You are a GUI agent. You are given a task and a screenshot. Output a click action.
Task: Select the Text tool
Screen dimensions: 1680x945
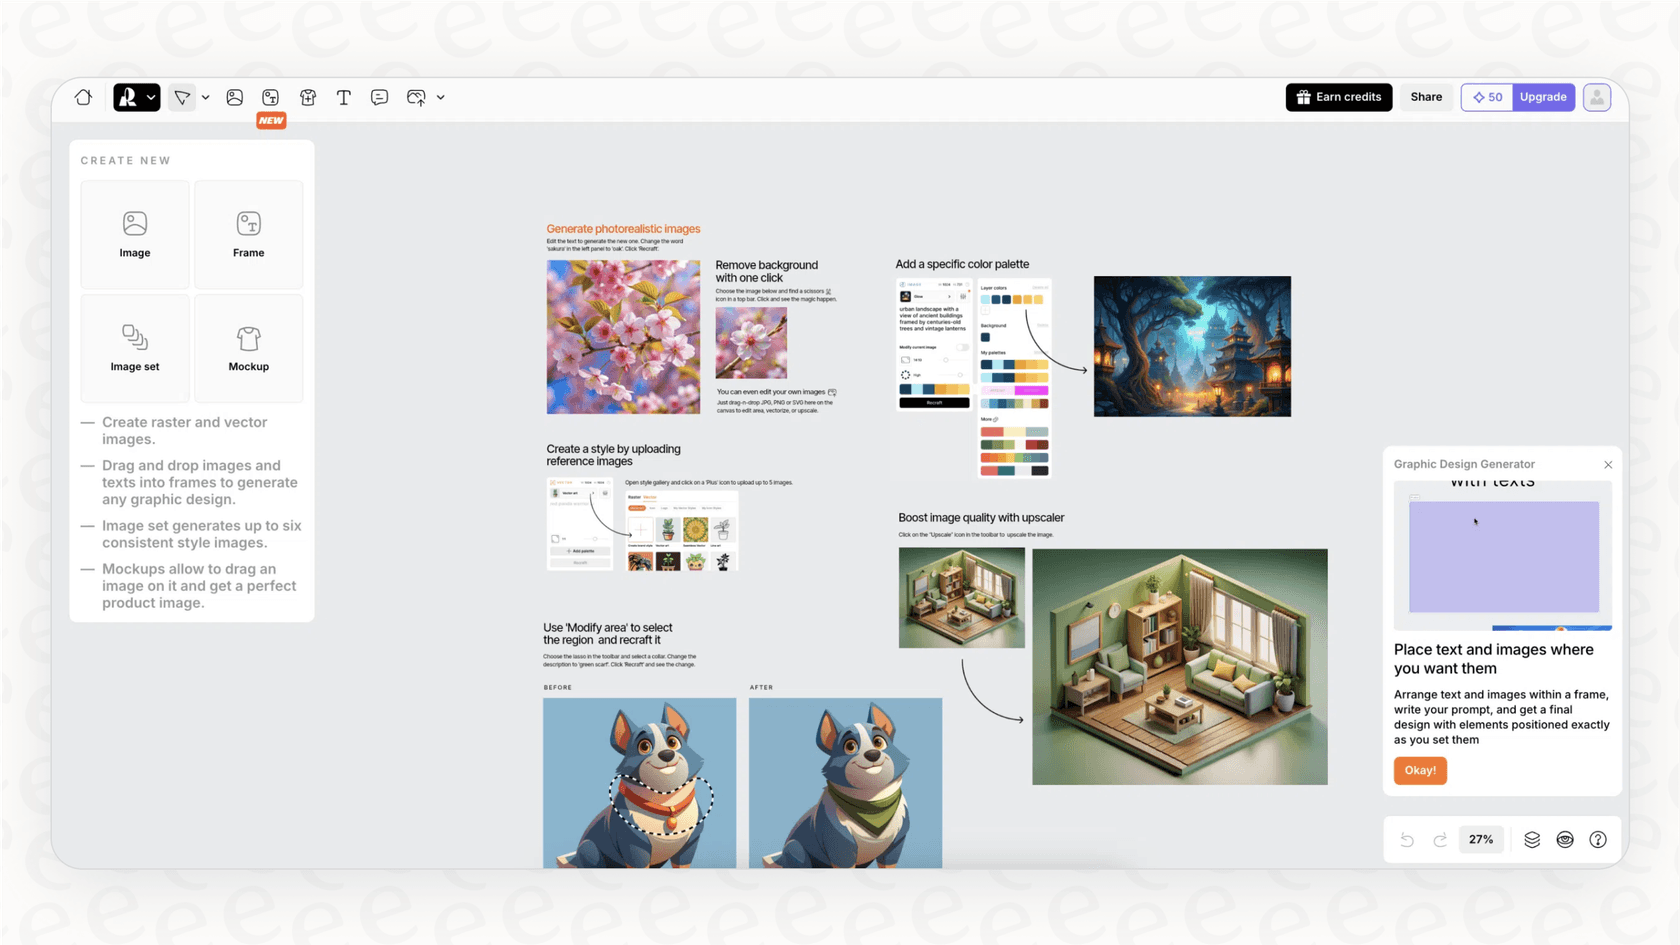pyautogui.click(x=344, y=97)
